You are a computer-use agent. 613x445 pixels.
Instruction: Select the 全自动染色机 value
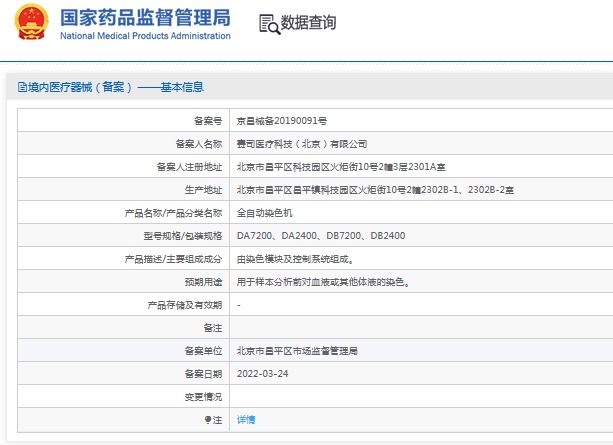click(265, 213)
